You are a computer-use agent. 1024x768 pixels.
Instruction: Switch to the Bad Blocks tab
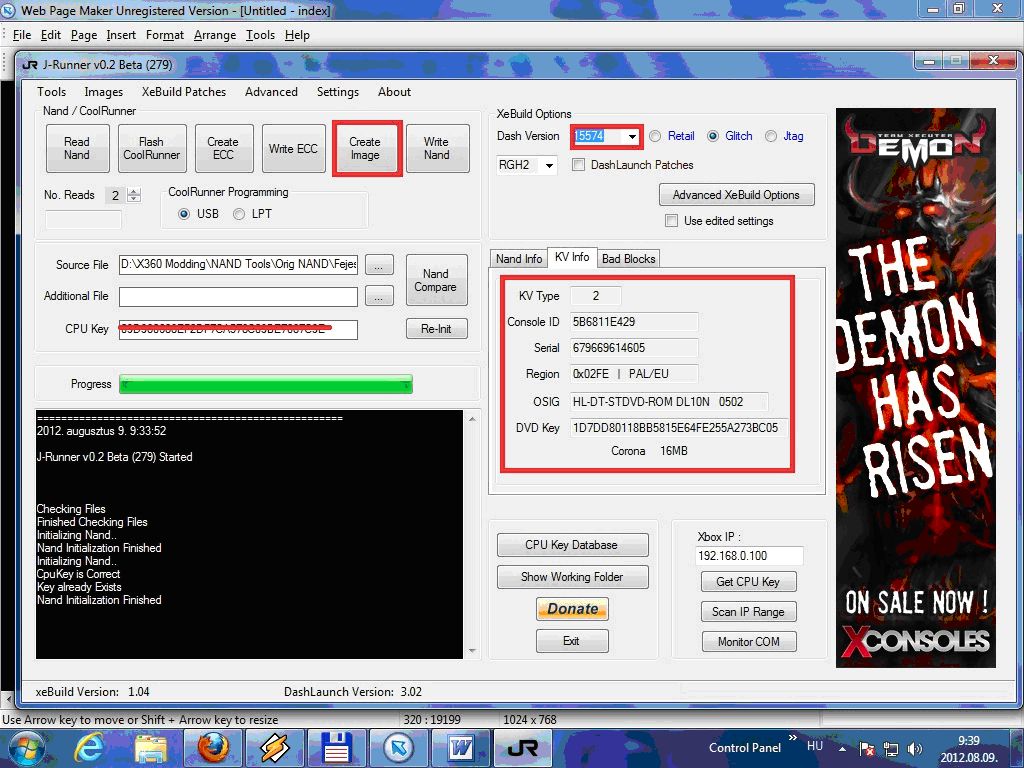tap(628, 259)
